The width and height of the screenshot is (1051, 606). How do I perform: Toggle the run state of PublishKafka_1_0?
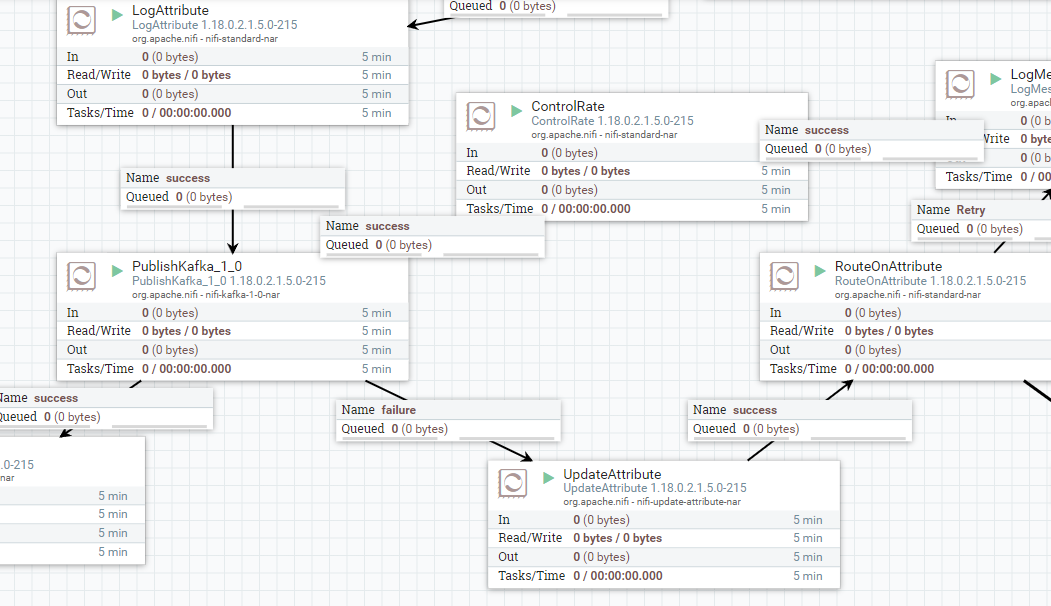tap(115, 271)
